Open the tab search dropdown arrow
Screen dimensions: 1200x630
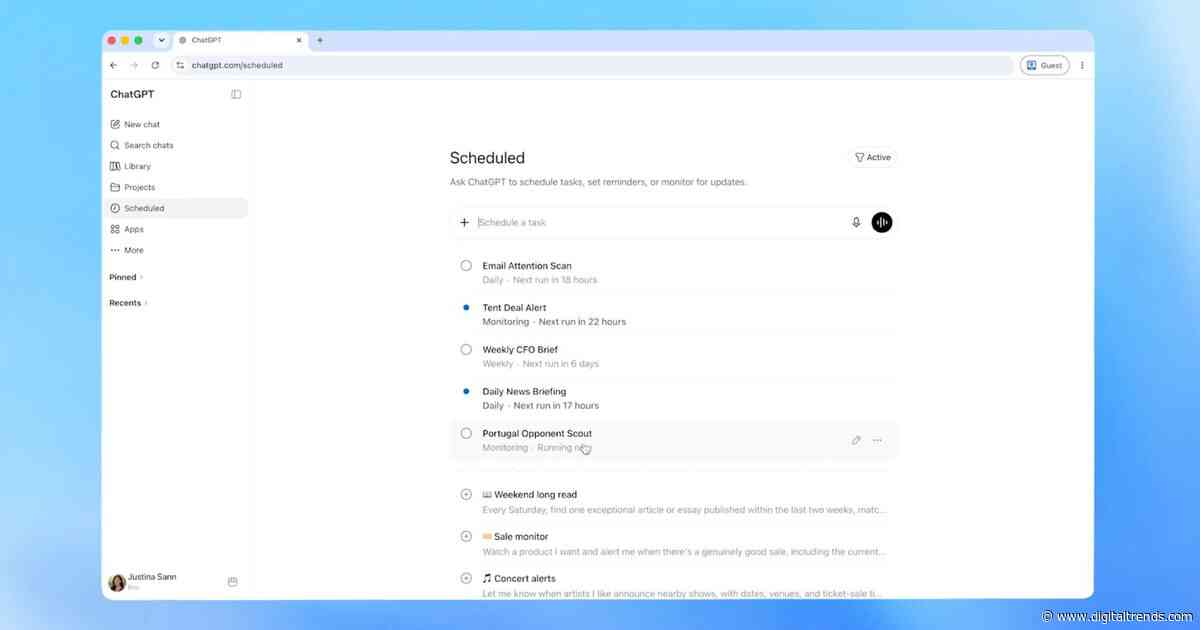tap(162, 40)
